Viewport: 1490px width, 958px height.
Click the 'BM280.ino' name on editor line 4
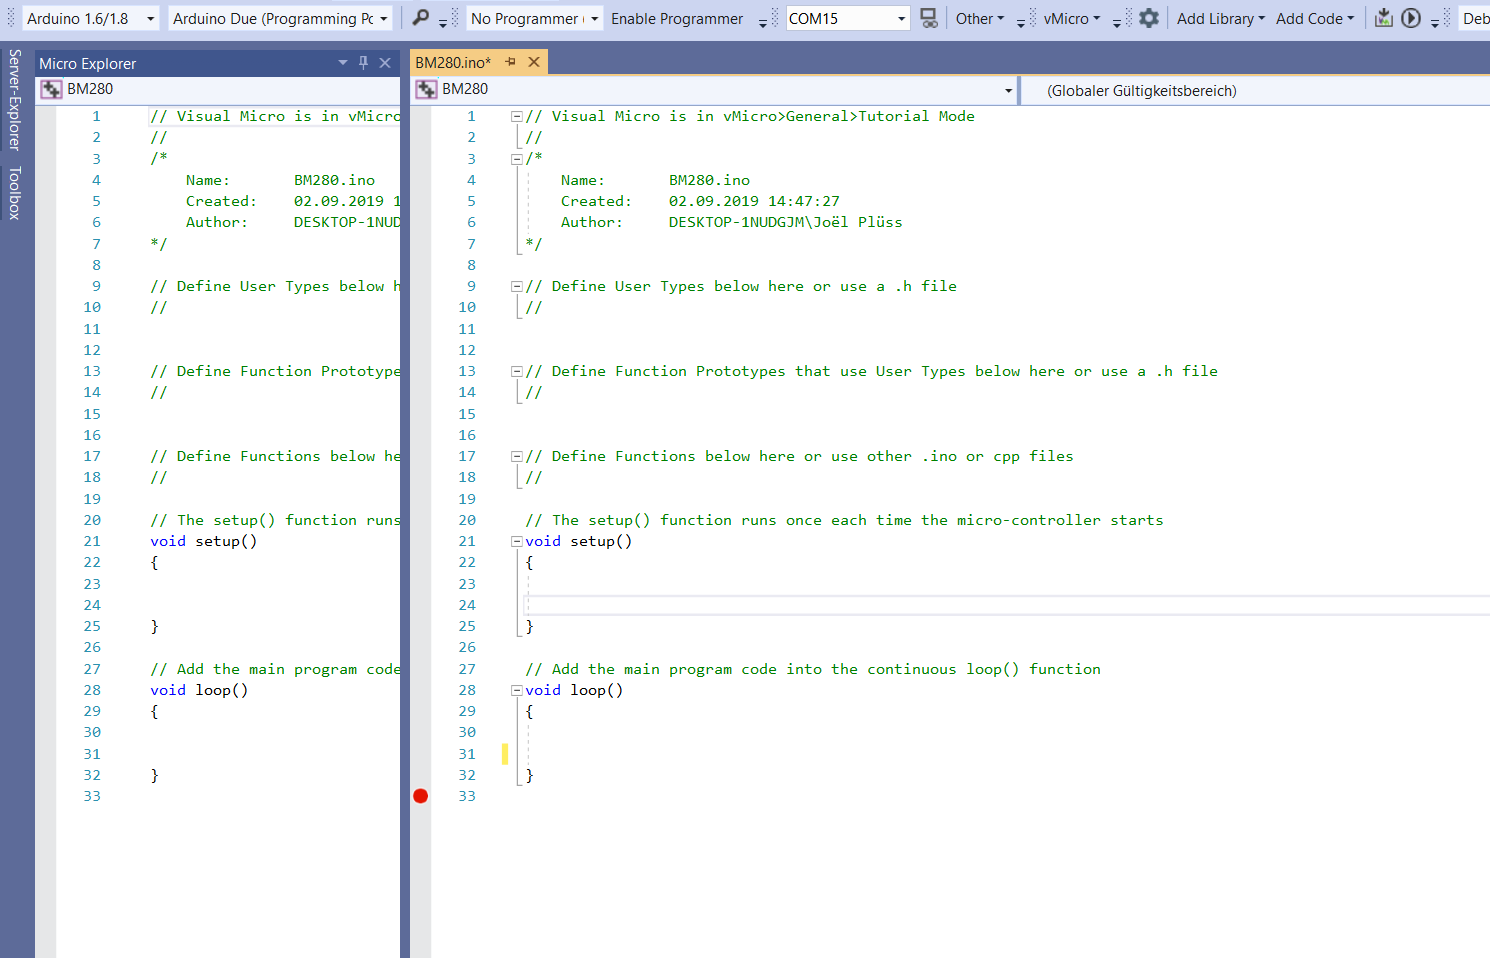point(709,180)
